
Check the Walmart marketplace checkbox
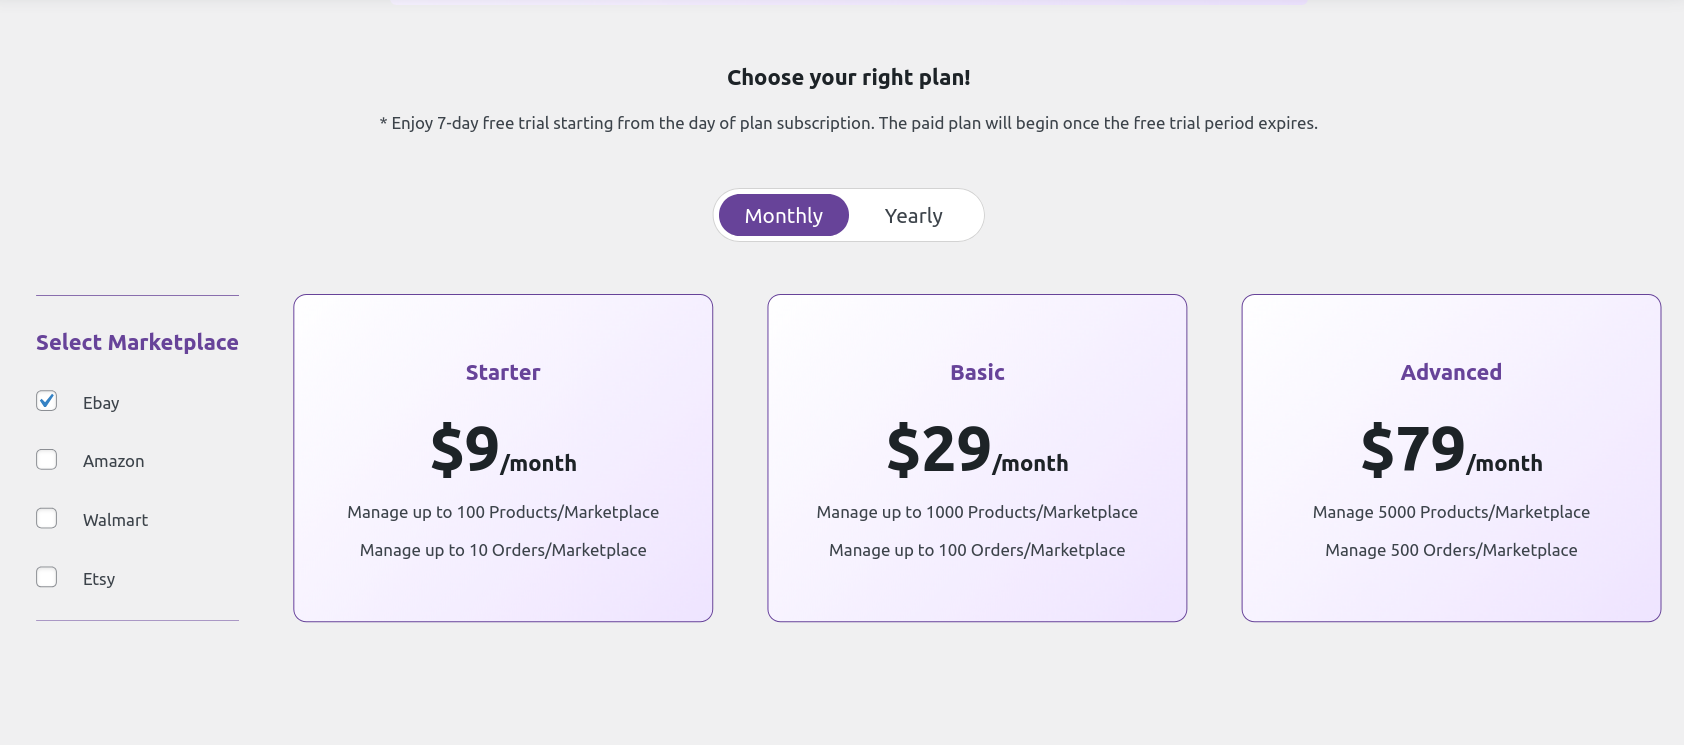(46, 518)
